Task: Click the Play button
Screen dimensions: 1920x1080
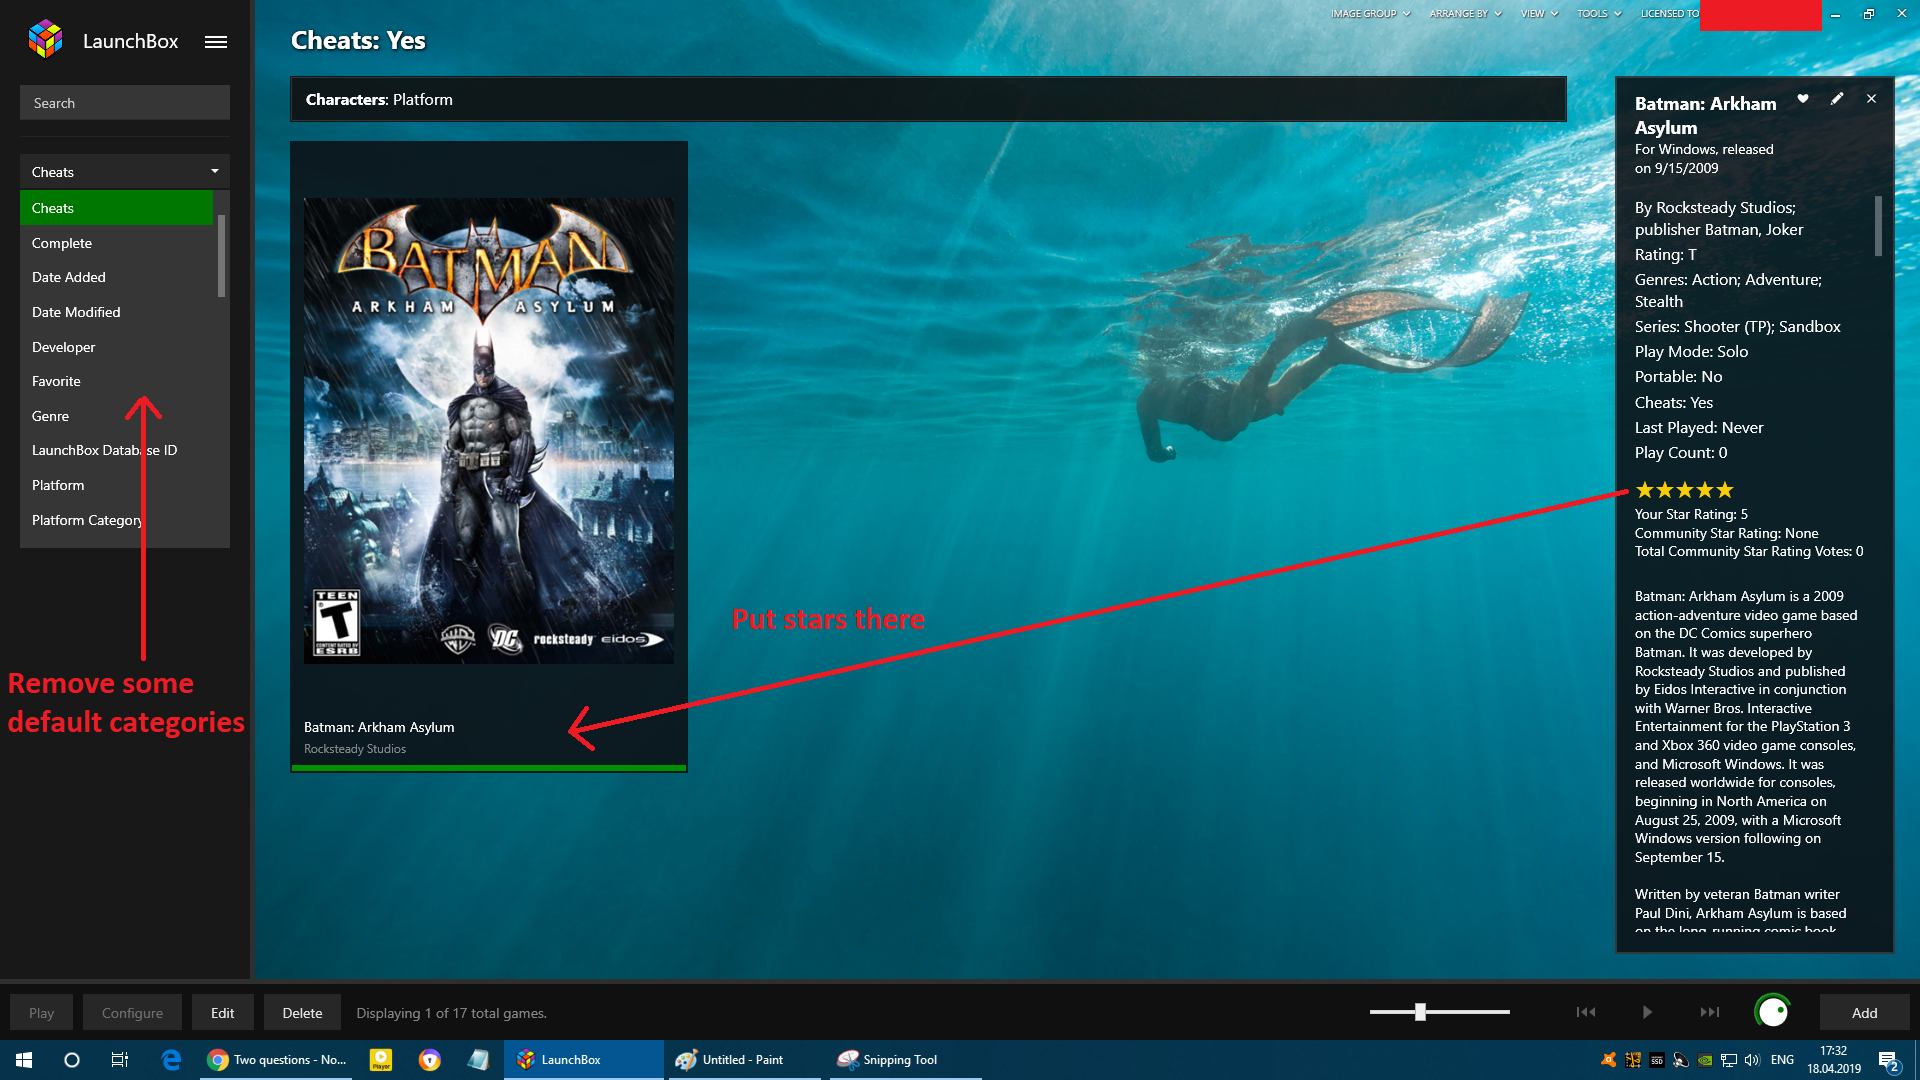Action: pos(41,1012)
